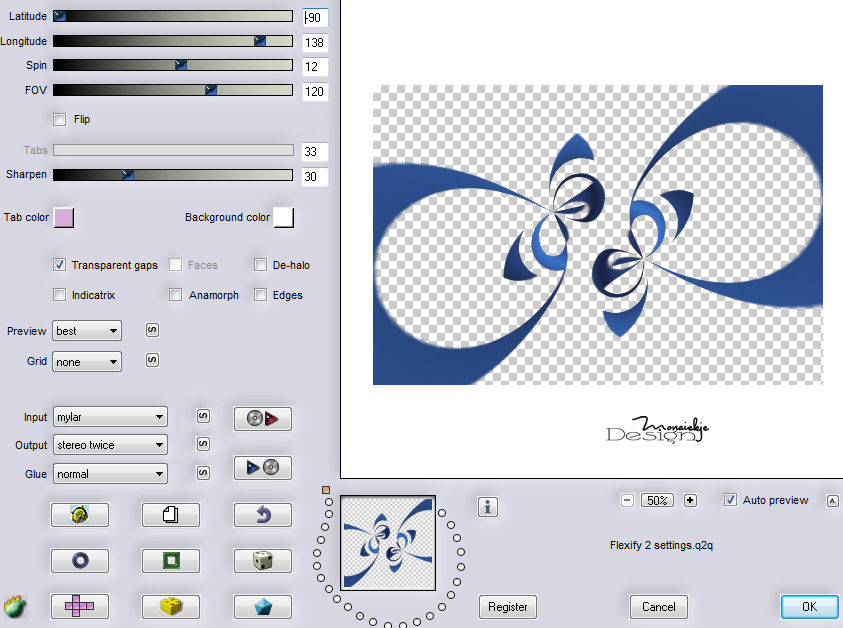This screenshot has height=628, width=843.
Task: Toggle the De-halo checkbox
Action: tap(260, 265)
